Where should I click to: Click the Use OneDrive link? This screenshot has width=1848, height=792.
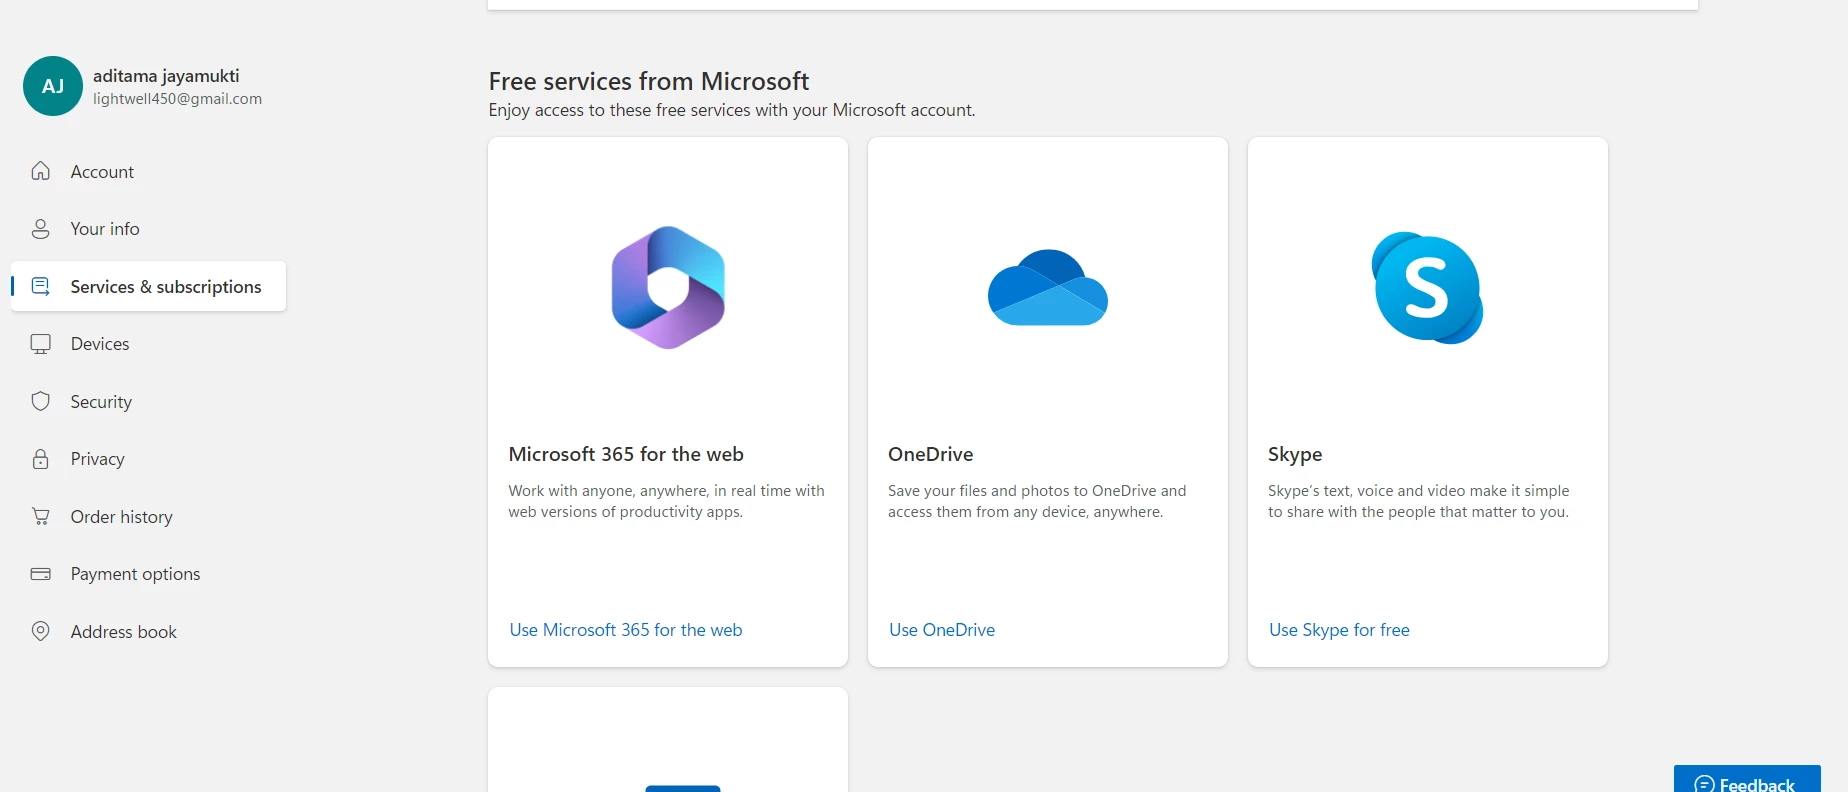tap(942, 630)
